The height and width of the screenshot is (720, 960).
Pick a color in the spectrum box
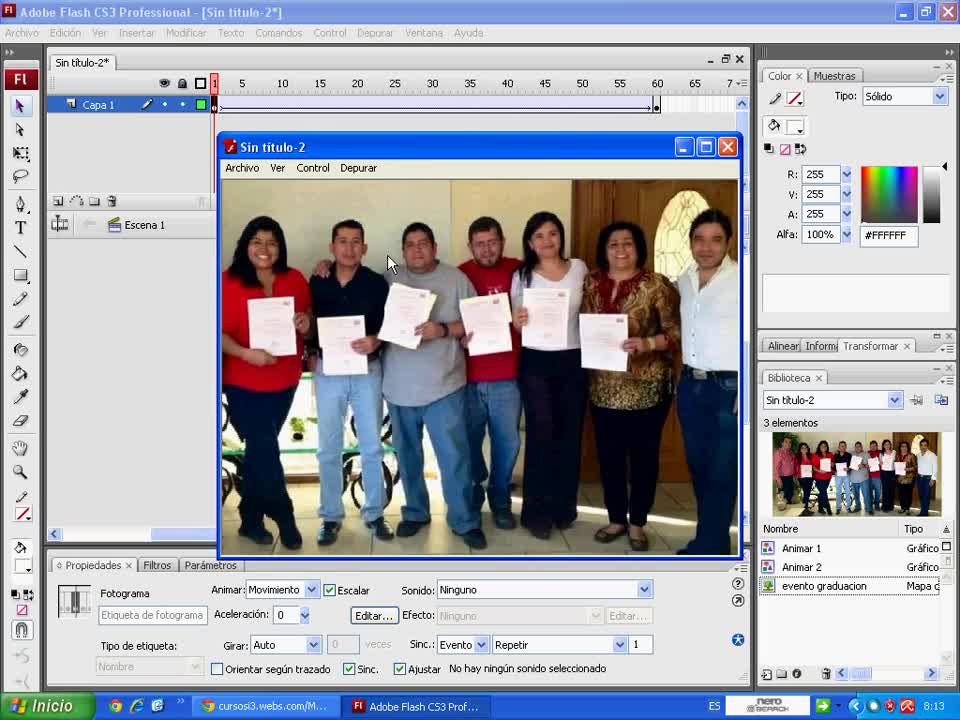(889, 194)
